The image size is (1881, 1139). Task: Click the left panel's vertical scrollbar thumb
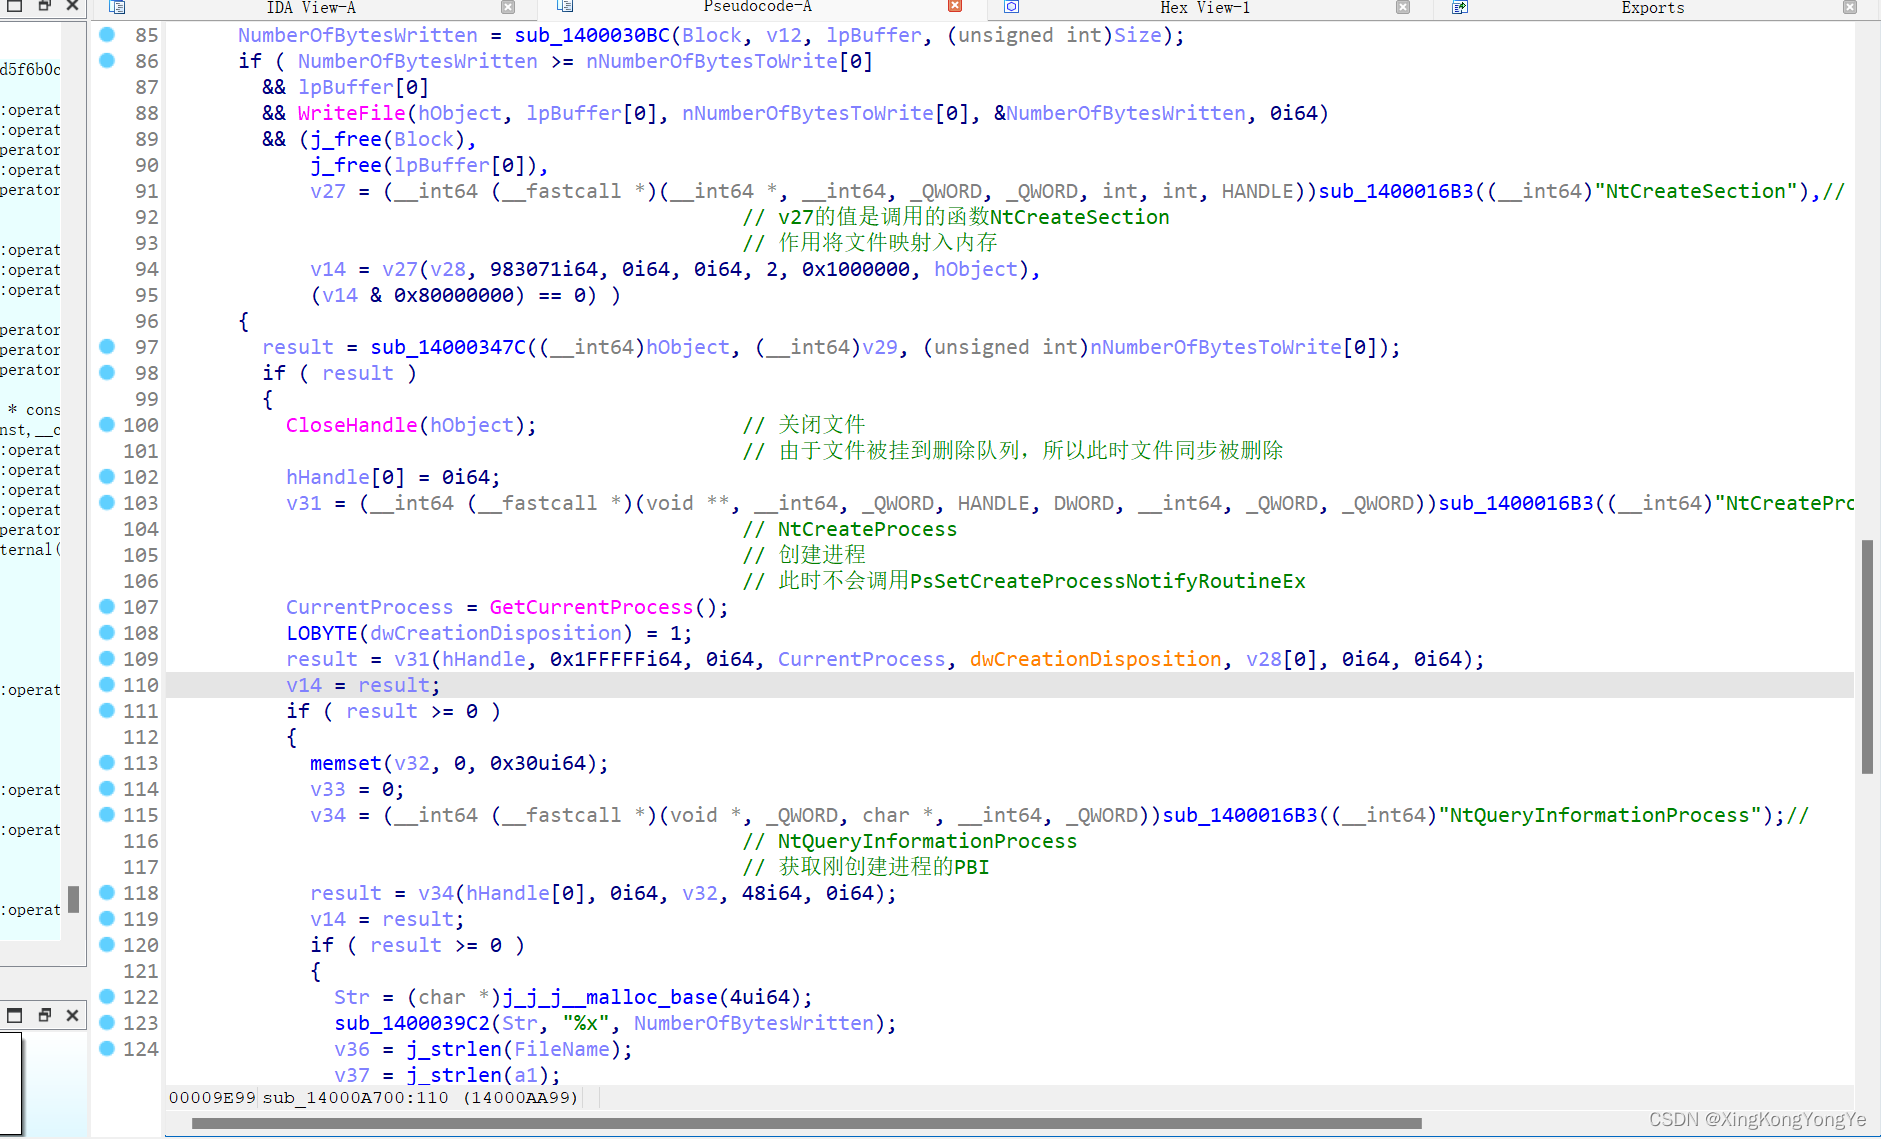pos(73,898)
